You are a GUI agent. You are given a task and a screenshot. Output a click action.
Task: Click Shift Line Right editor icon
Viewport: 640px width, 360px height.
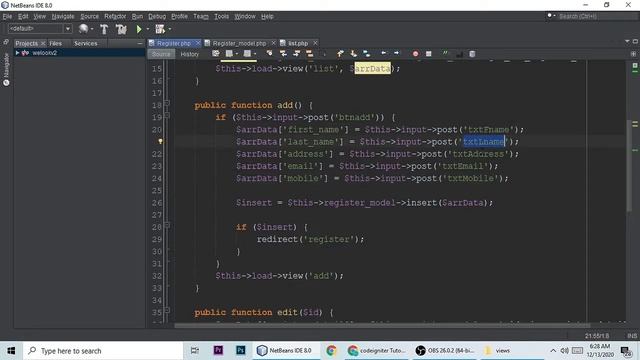tap(396, 53)
